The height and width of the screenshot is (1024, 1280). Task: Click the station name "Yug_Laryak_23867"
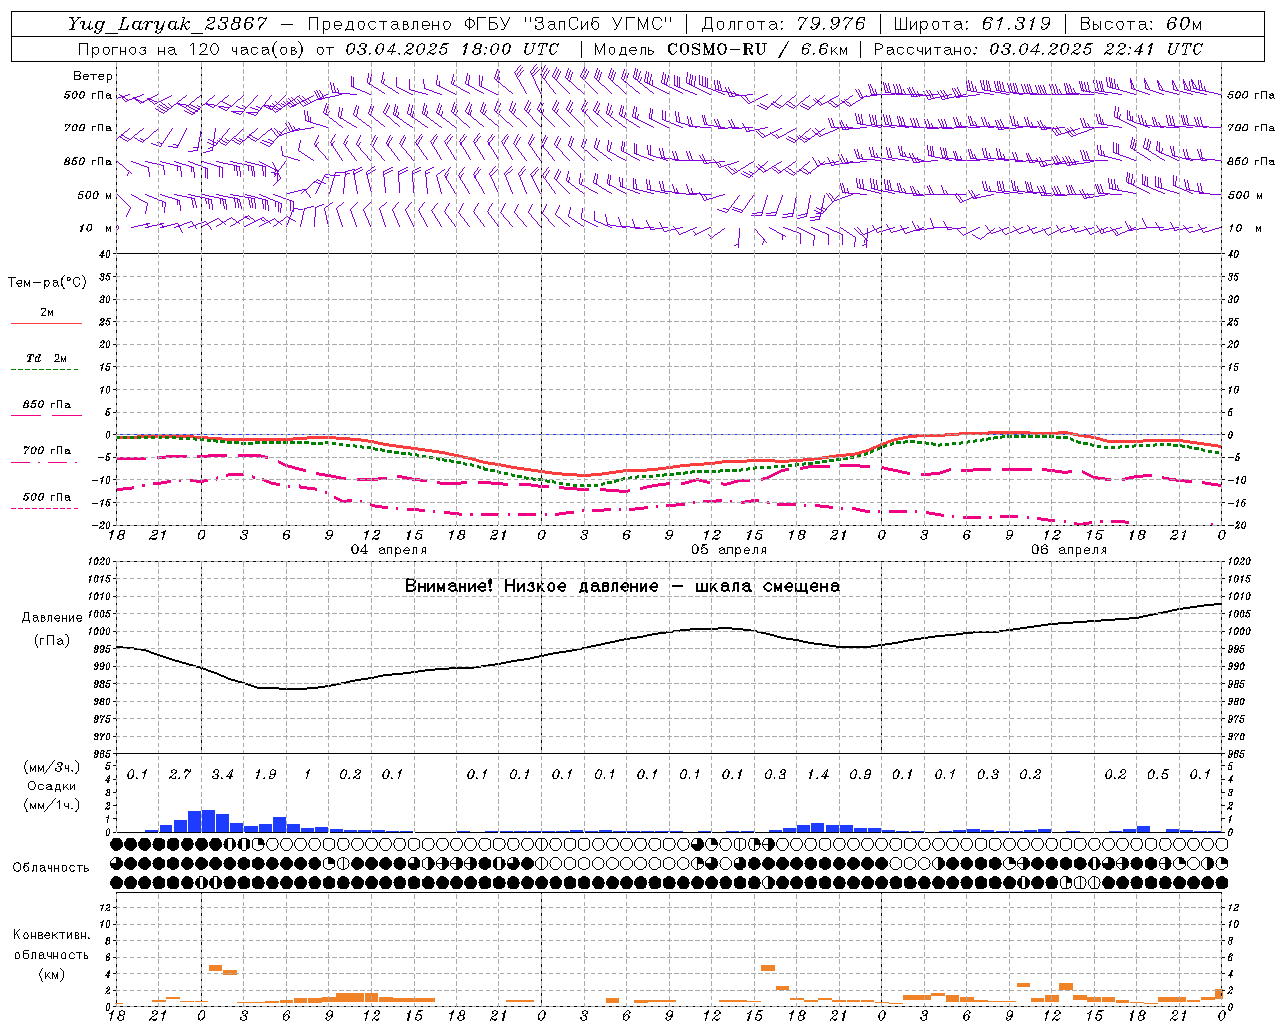(x=168, y=24)
